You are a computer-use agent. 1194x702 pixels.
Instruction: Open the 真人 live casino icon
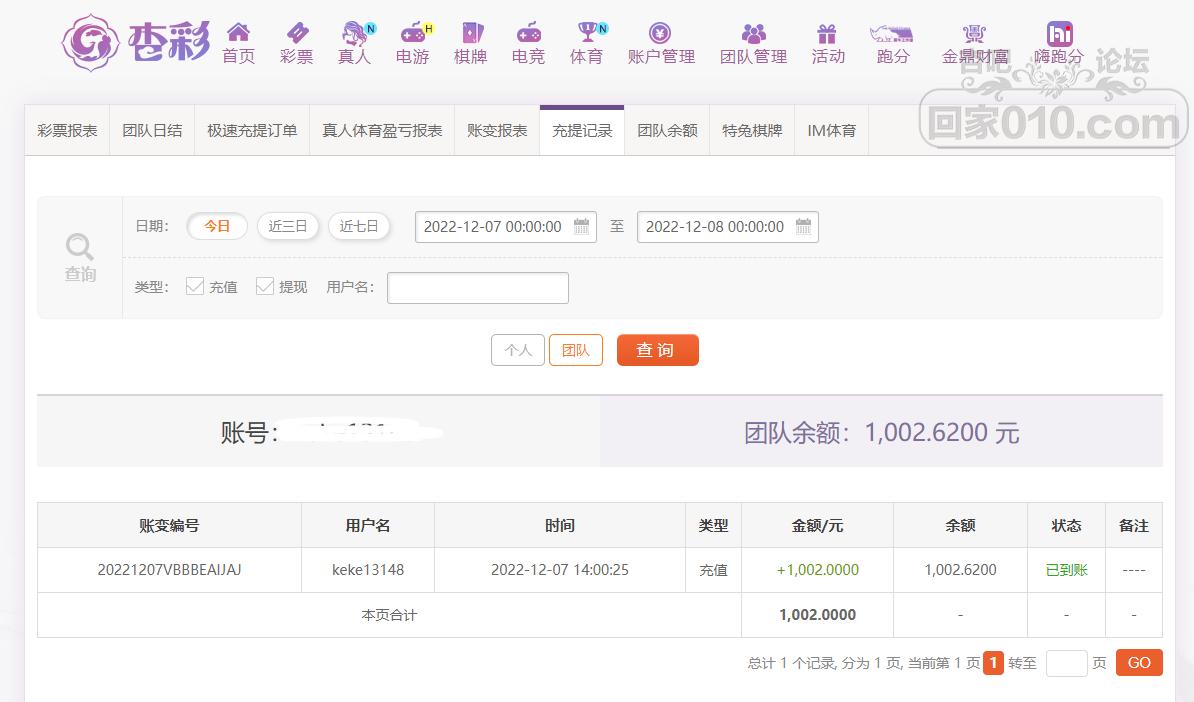point(354,33)
